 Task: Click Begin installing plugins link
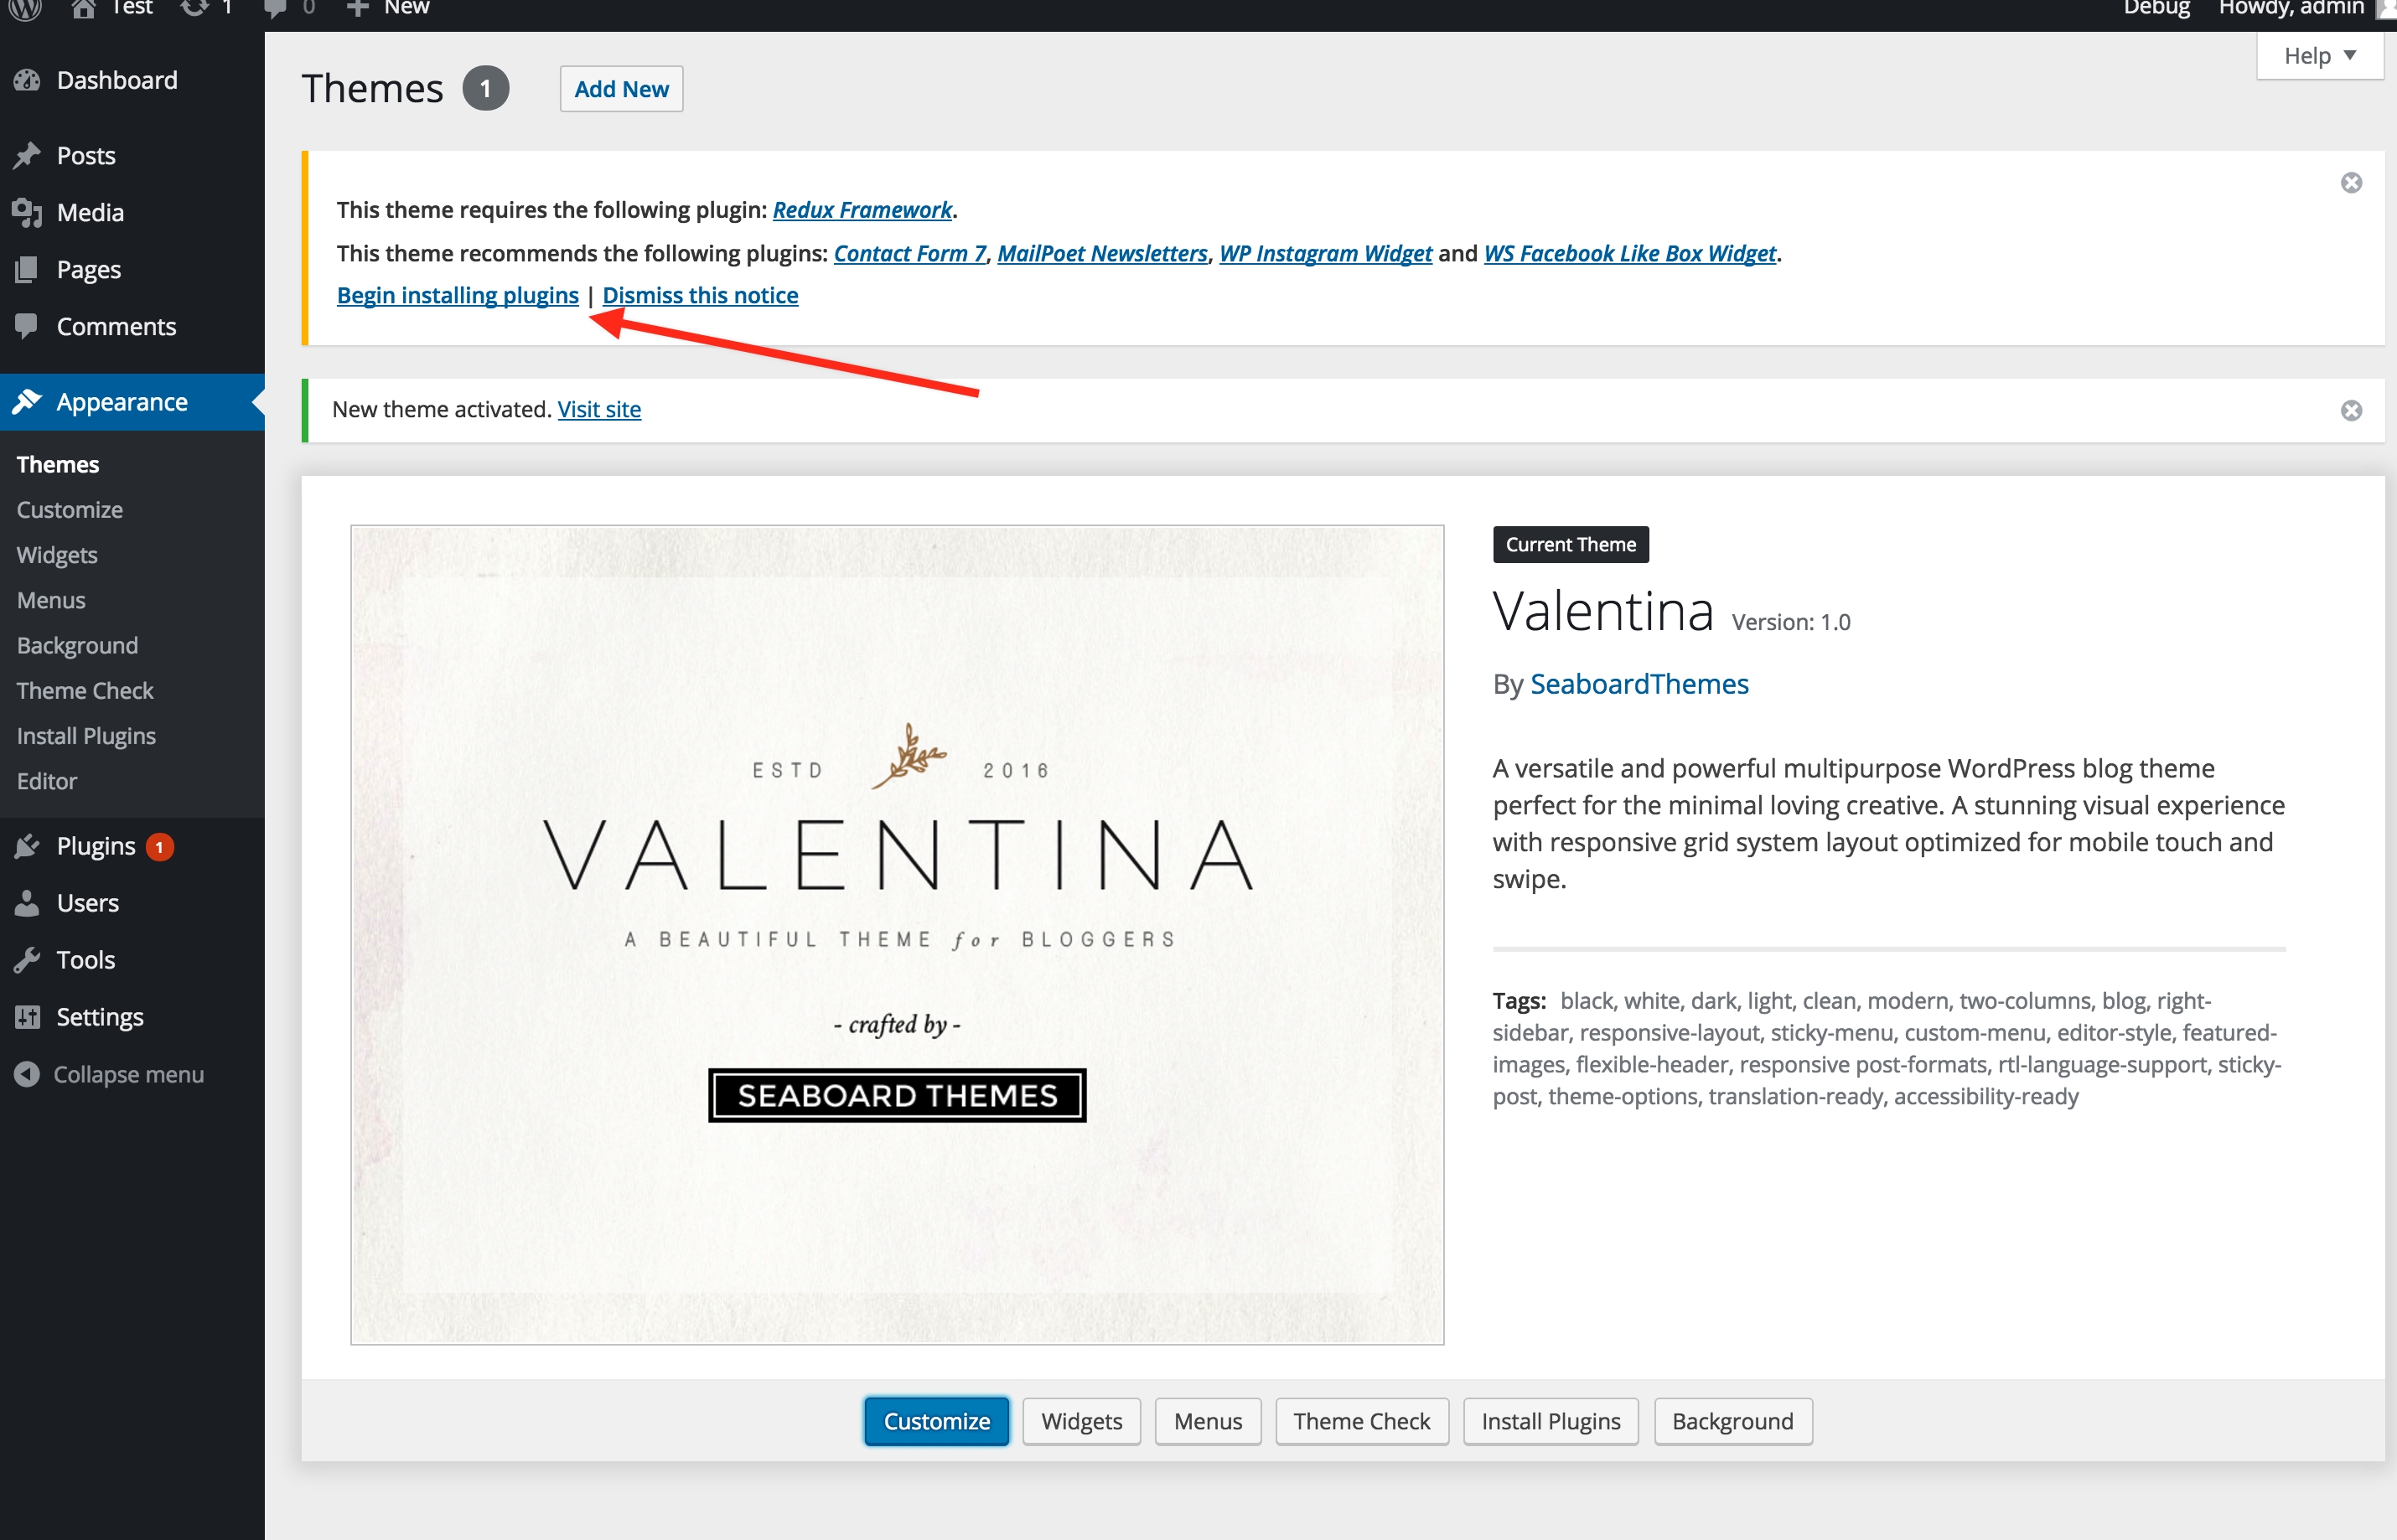458,296
